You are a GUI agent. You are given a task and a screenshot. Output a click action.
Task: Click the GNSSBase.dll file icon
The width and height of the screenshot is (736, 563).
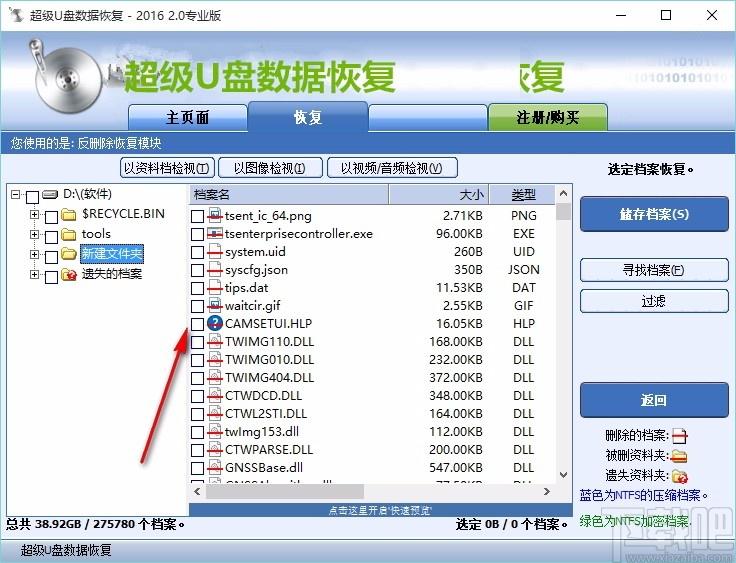[215, 468]
